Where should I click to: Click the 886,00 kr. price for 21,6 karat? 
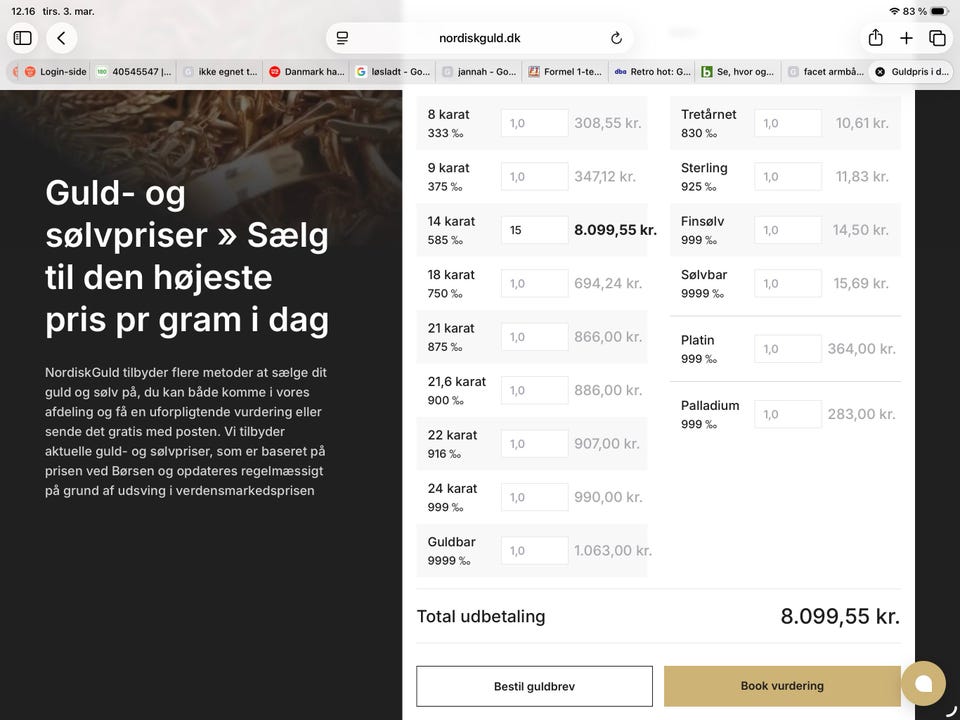pyautogui.click(x=608, y=390)
